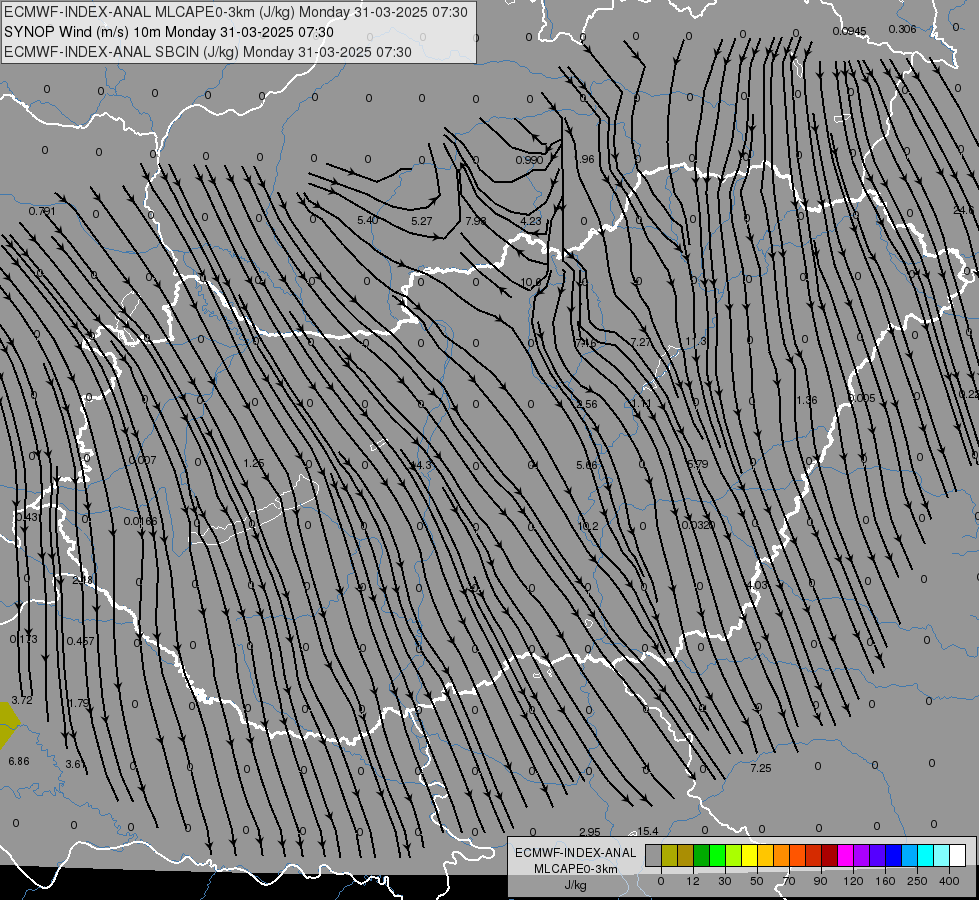
Task: Click the map value 7.25
Action: pos(761,768)
